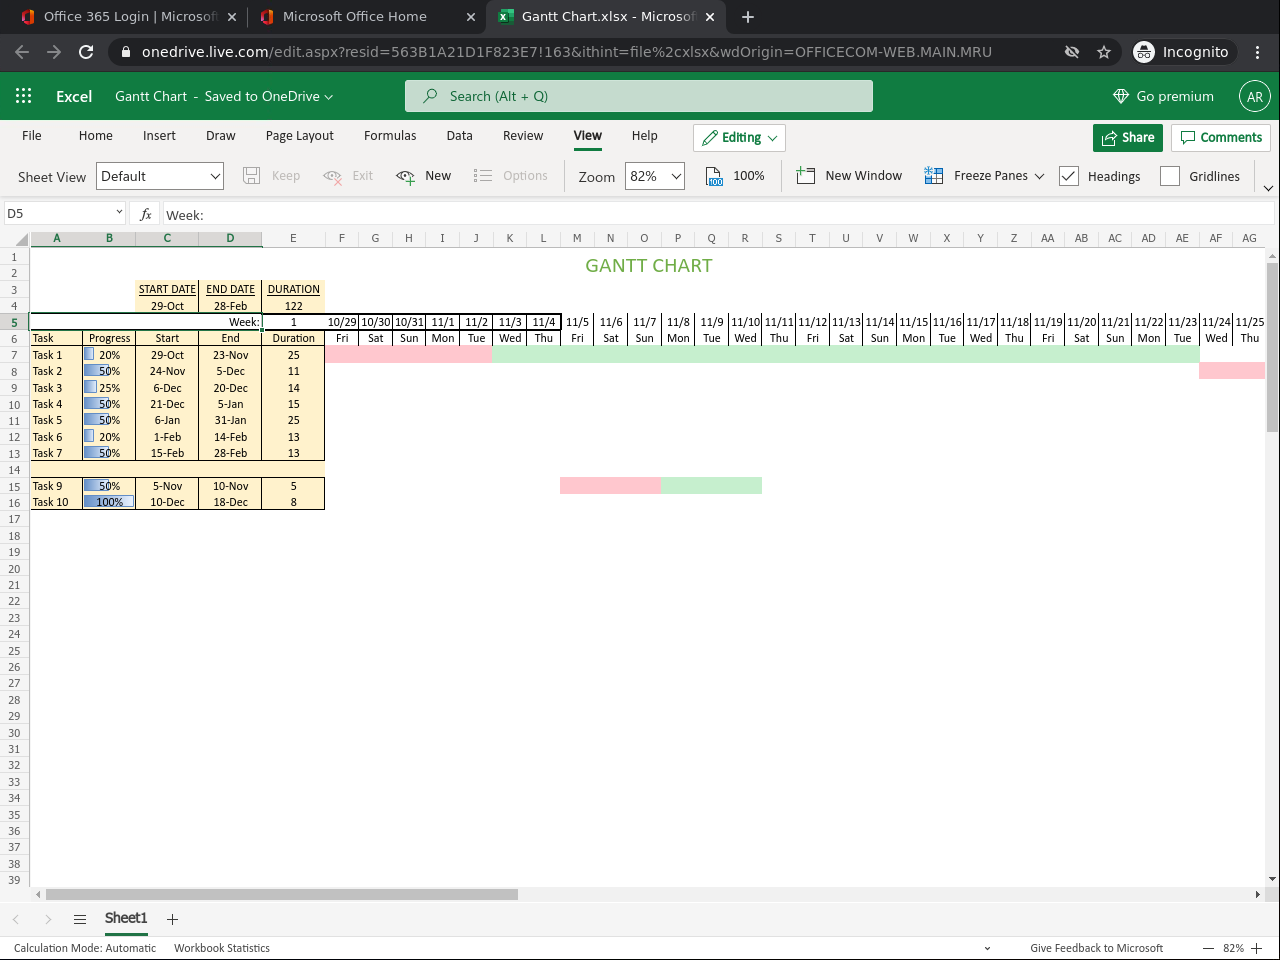
Task: Open the Office app launcher grid
Action: (24, 96)
